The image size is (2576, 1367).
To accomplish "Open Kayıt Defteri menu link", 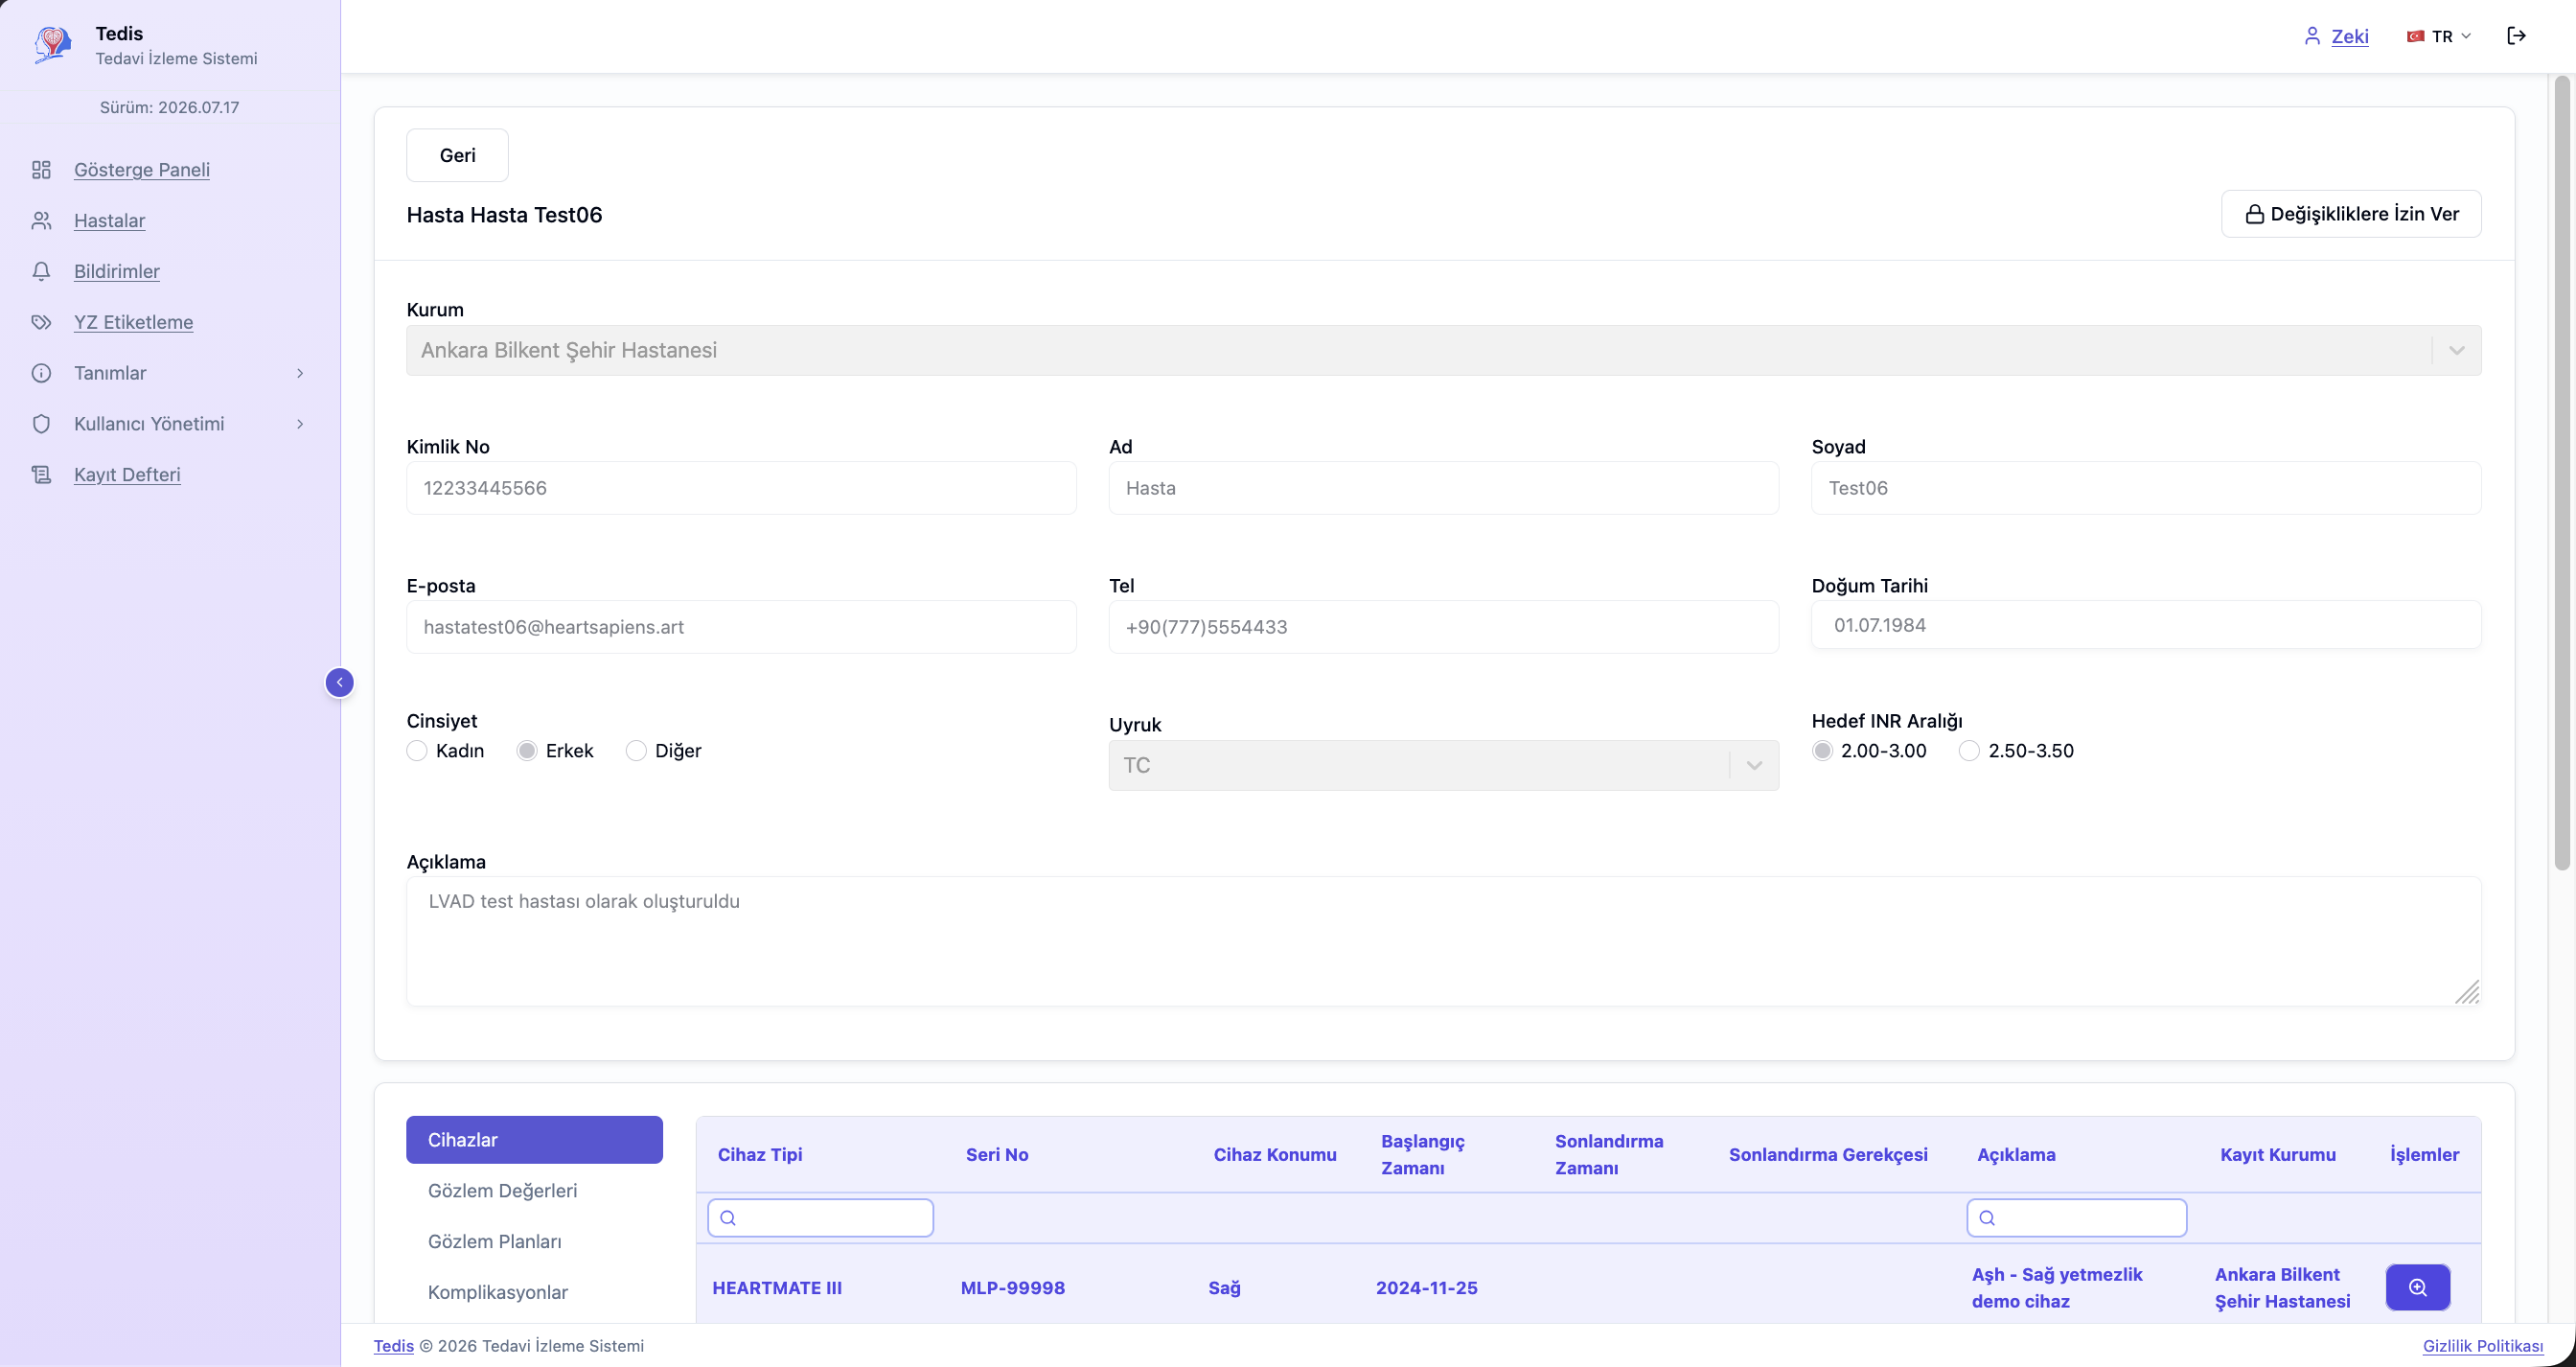I will [x=127, y=475].
